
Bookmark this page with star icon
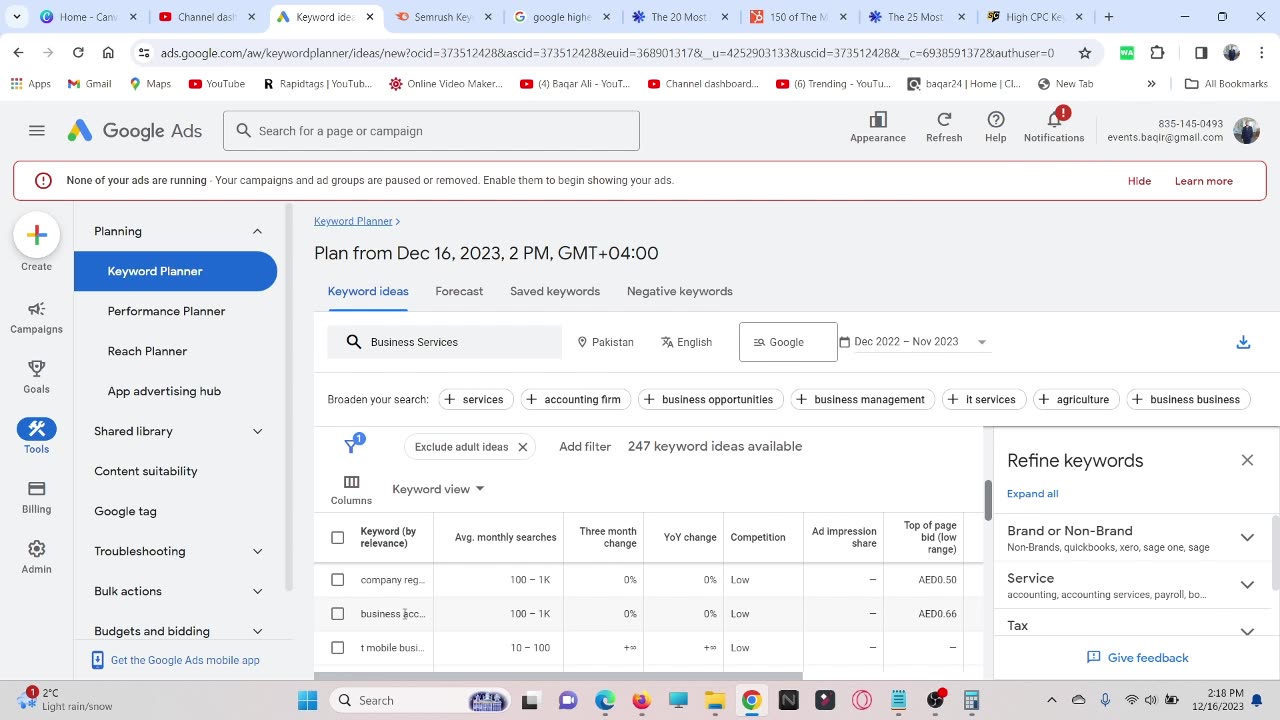(1085, 53)
